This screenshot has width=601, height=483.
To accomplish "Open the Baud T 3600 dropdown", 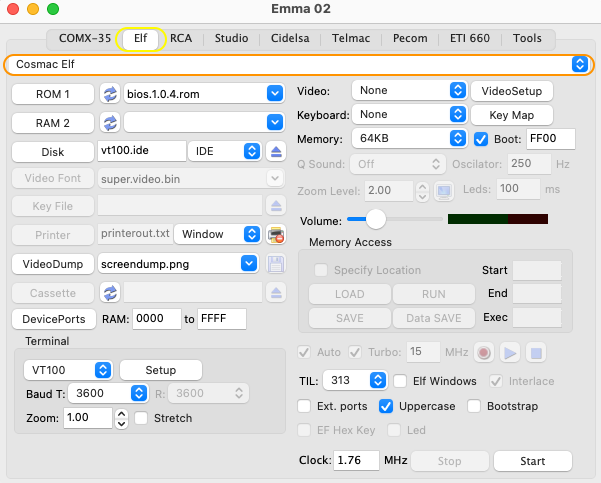I will pos(108,393).
